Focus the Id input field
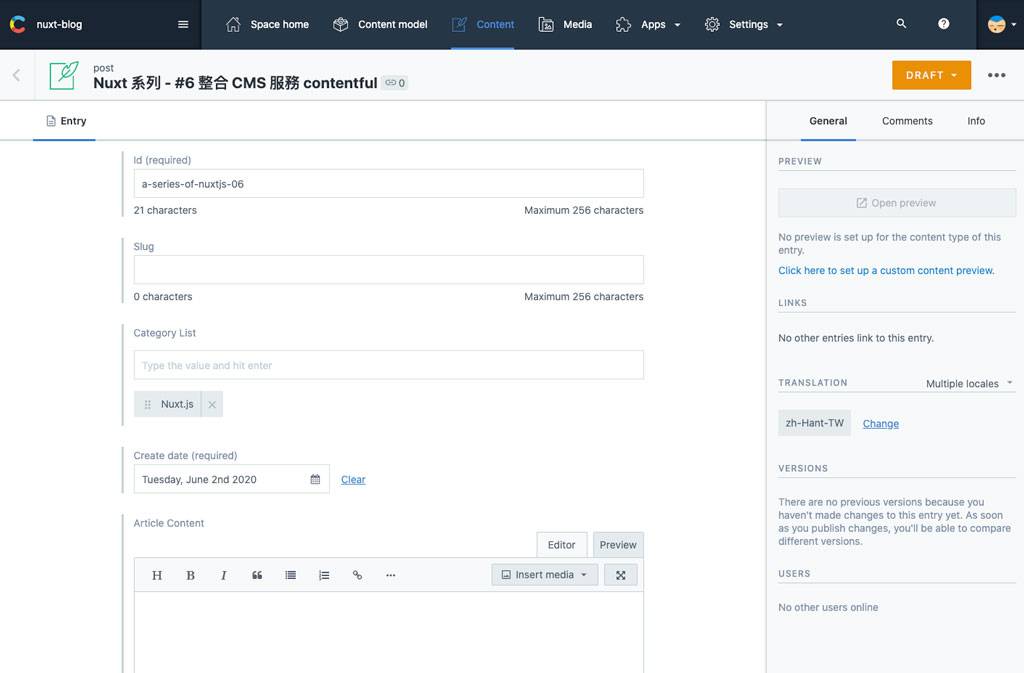1024x673 pixels. [x=389, y=183]
